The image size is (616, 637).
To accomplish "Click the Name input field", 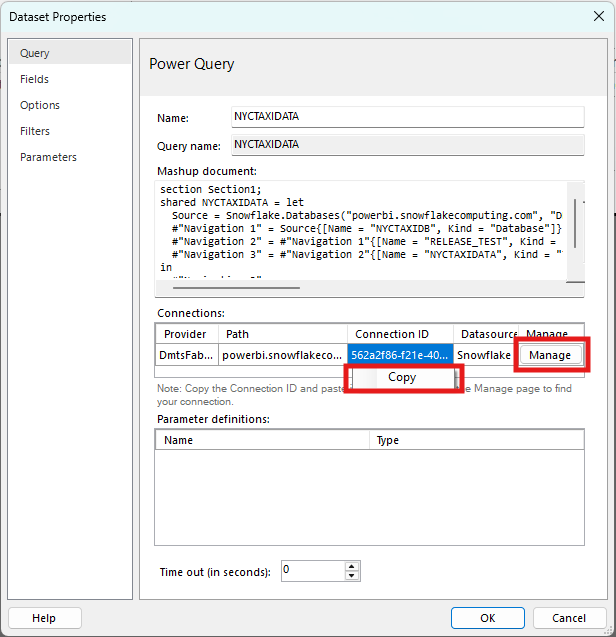I will (x=408, y=117).
